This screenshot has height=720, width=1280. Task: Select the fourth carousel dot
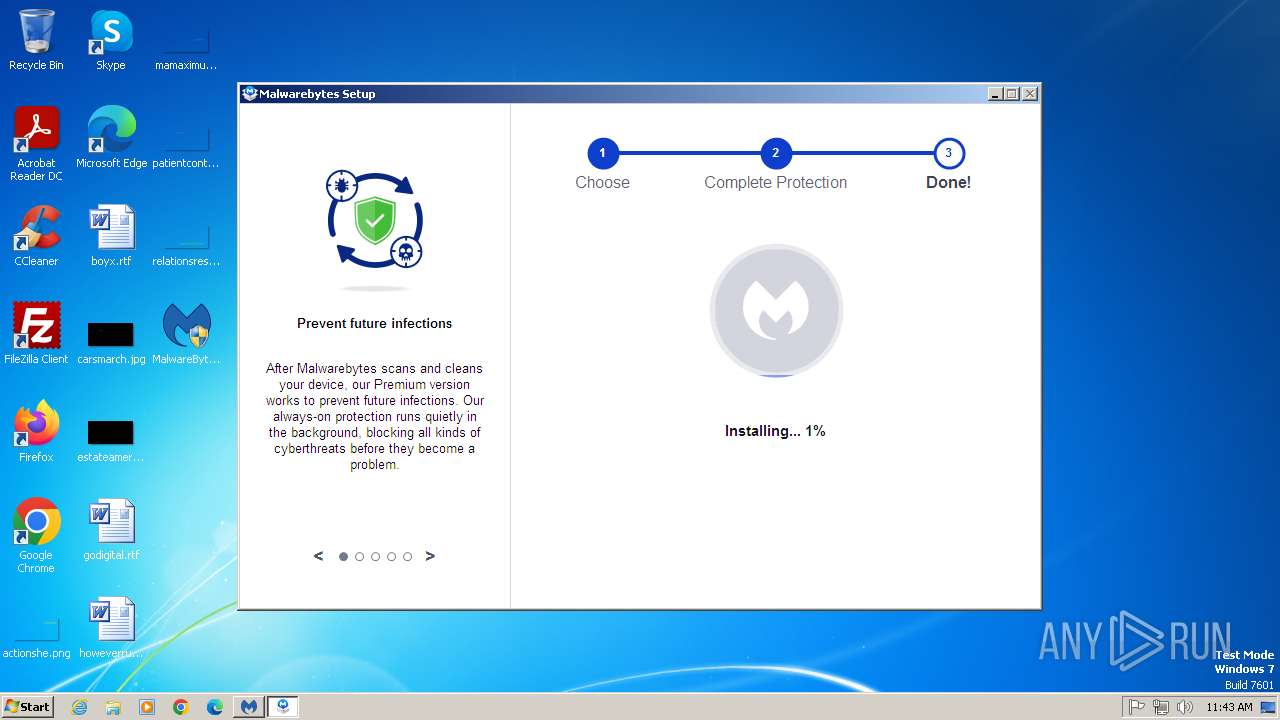(x=392, y=557)
